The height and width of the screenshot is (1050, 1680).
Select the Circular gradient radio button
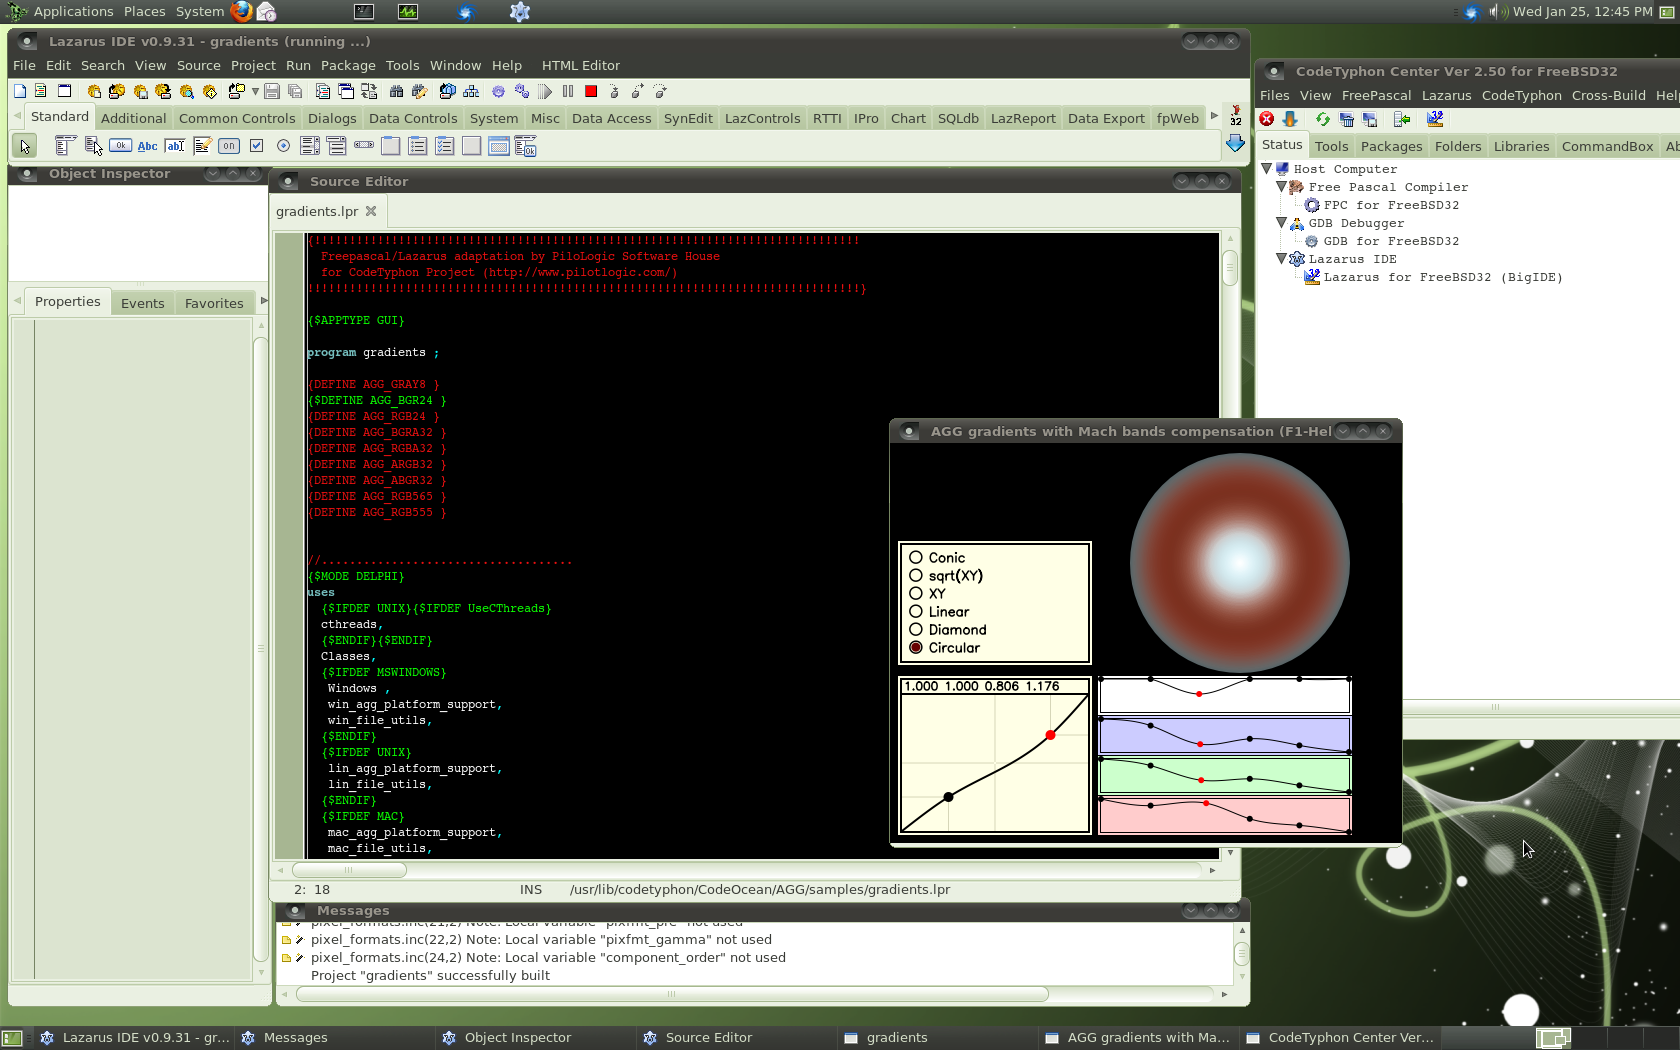(915, 648)
